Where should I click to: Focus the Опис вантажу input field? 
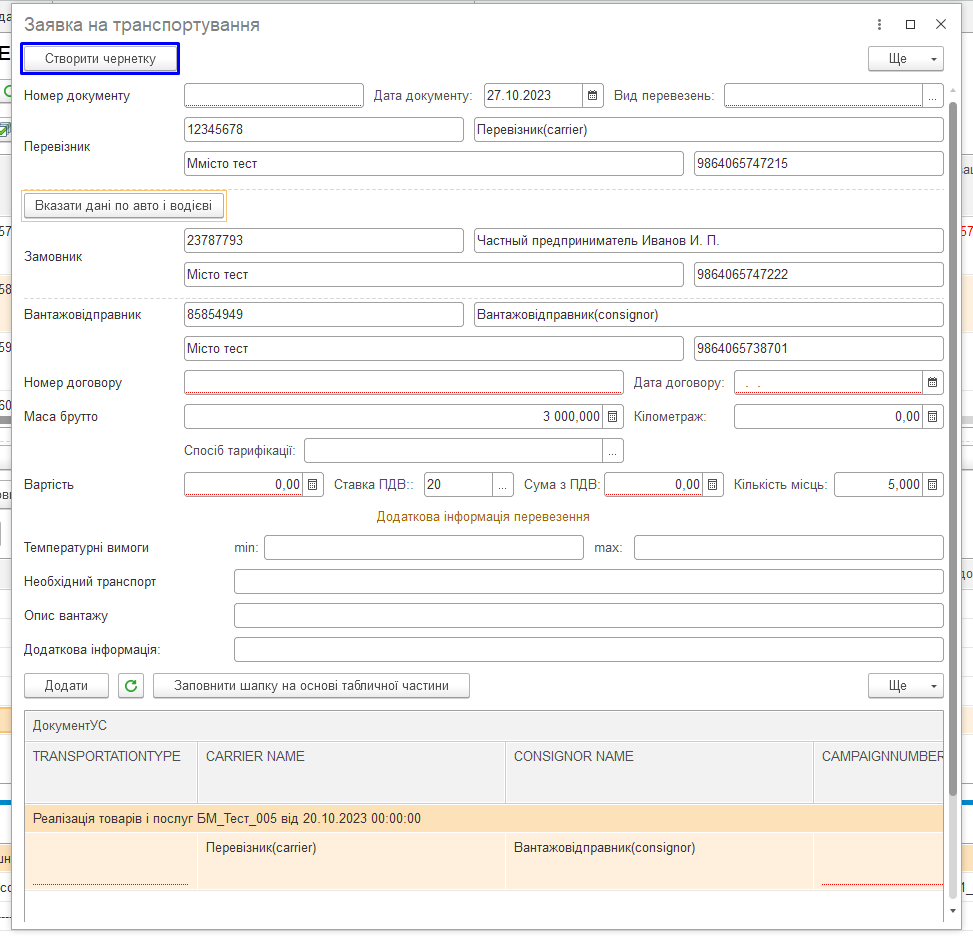(588, 616)
